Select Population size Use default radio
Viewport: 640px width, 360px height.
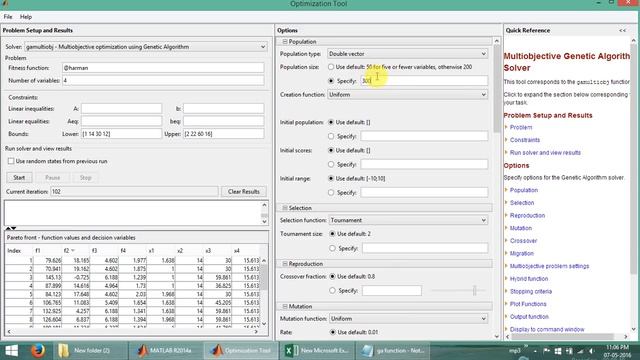tap(331, 67)
